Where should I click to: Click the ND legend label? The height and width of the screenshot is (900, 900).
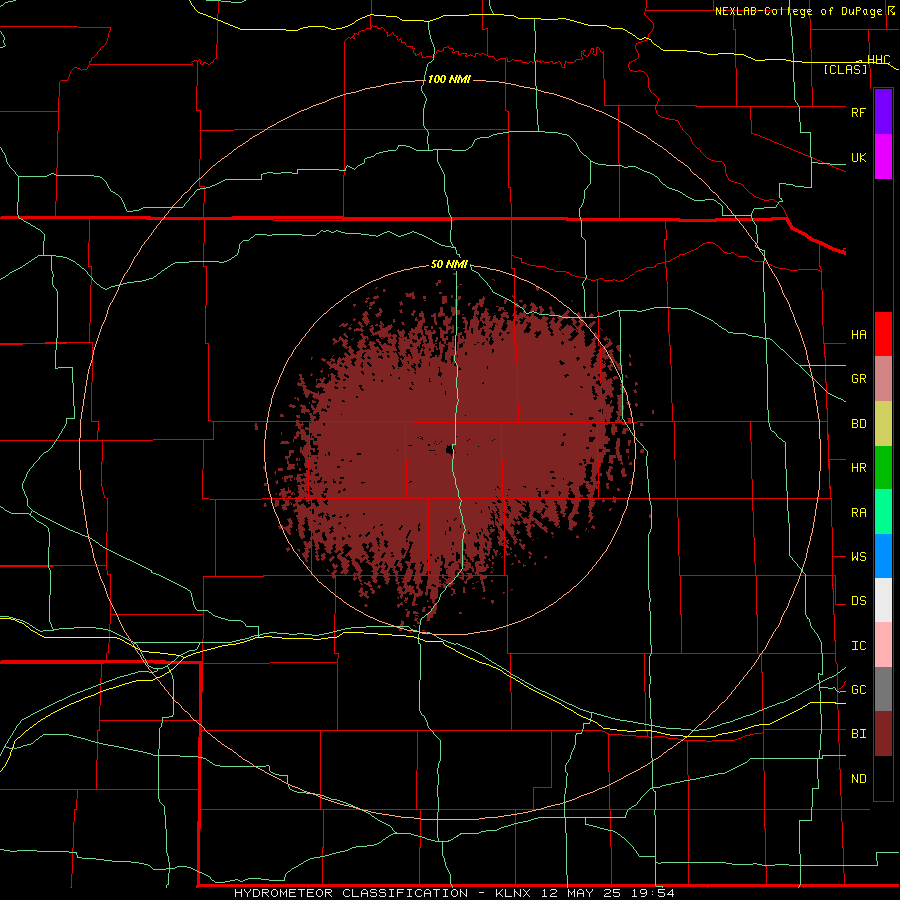click(858, 779)
